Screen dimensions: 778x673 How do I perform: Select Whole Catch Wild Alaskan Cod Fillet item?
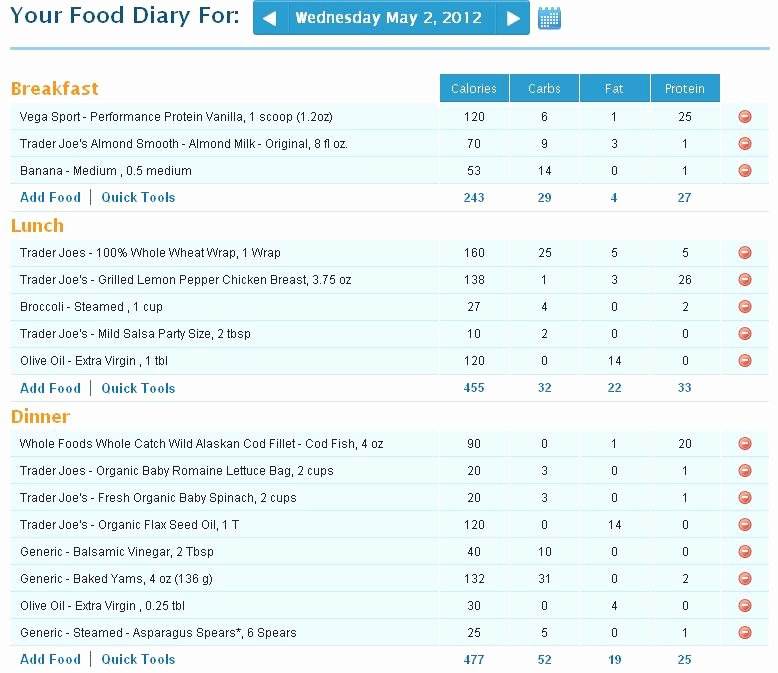[x=201, y=444]
